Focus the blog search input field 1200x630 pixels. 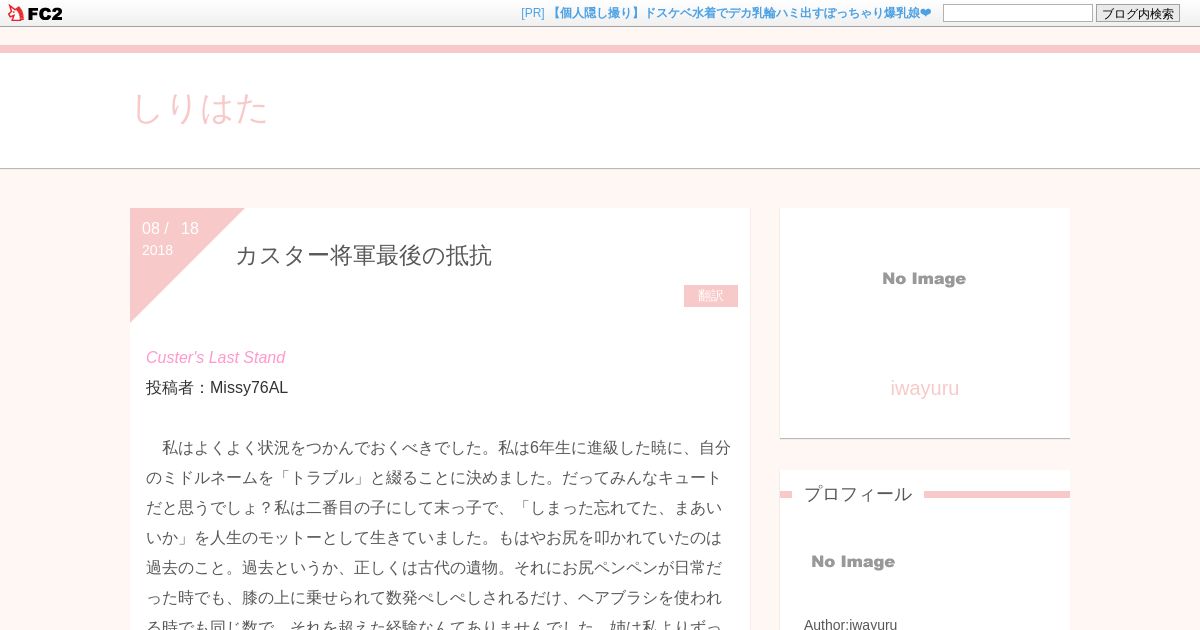point(1017,13)
